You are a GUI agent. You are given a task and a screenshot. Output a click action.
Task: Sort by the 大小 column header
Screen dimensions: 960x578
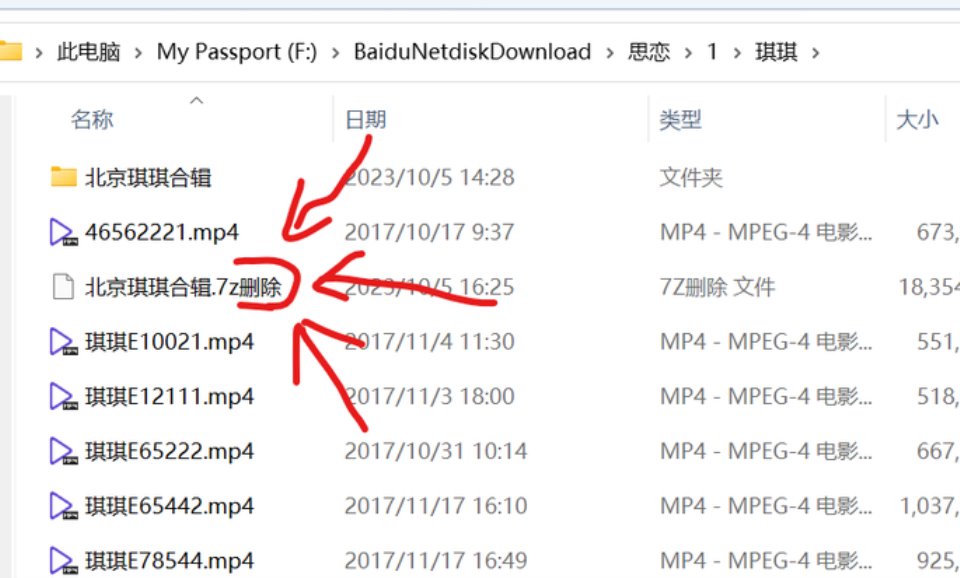[x=917, y=119]
